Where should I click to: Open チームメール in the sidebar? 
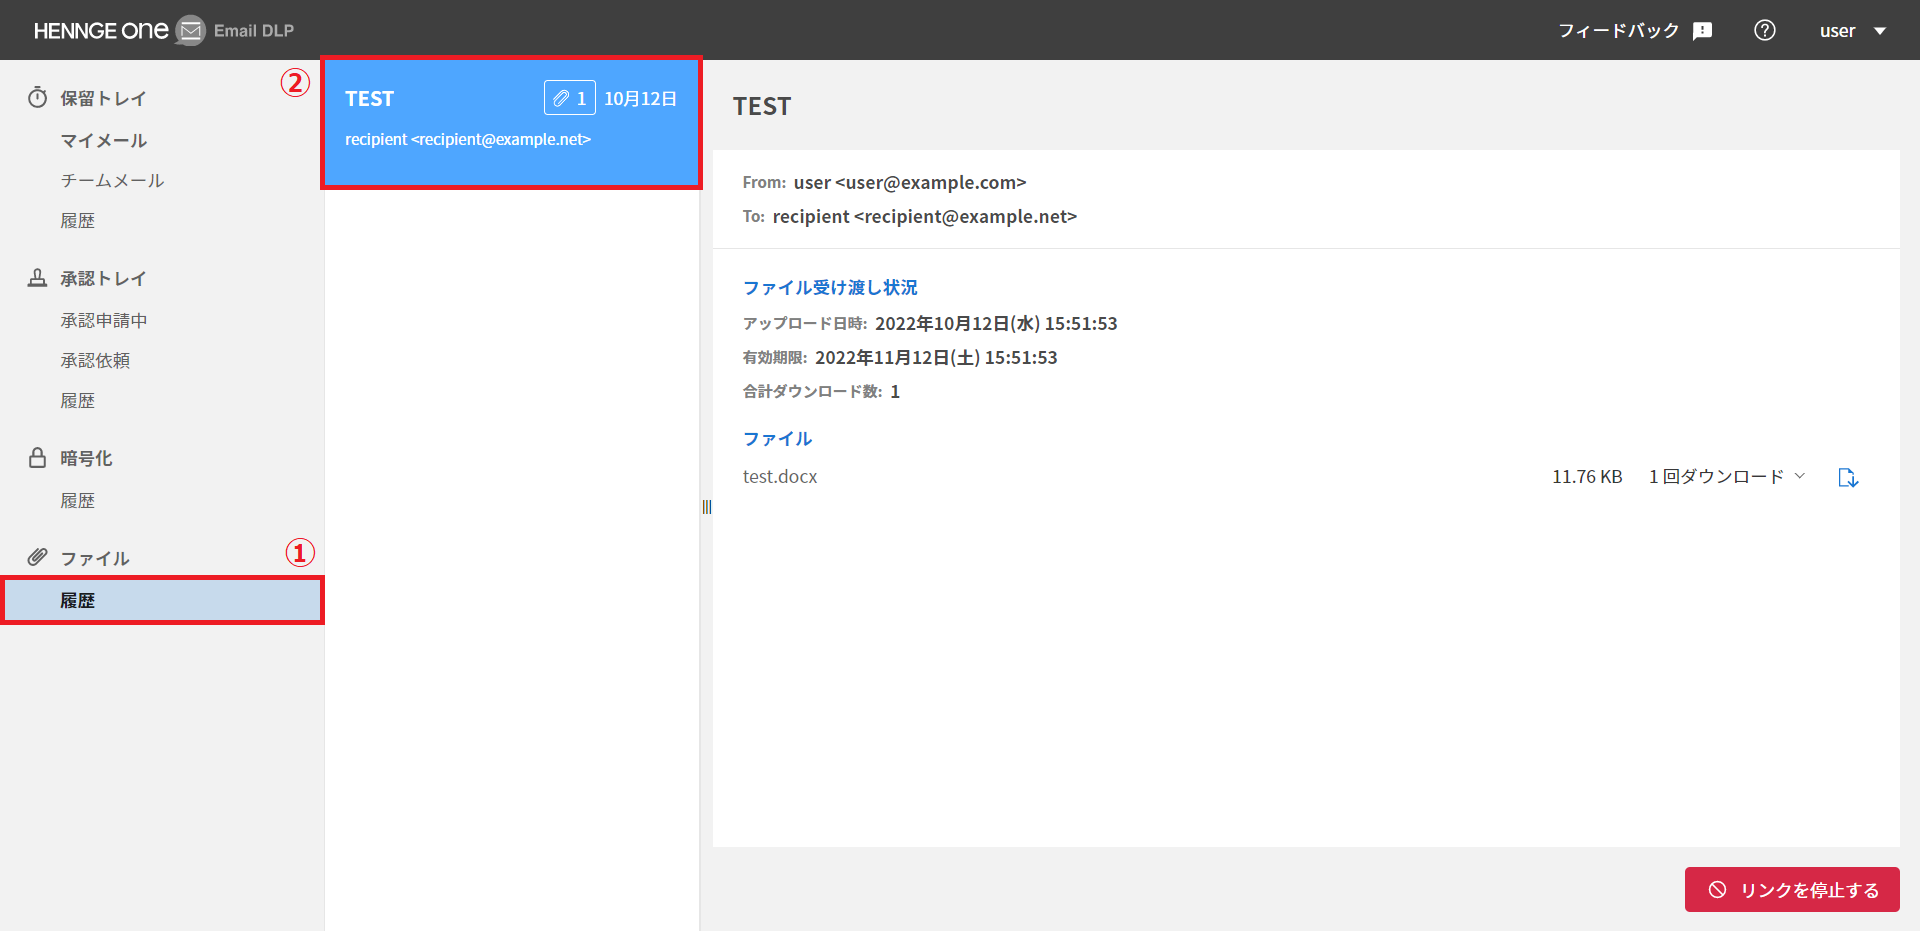tap(112, 180)
